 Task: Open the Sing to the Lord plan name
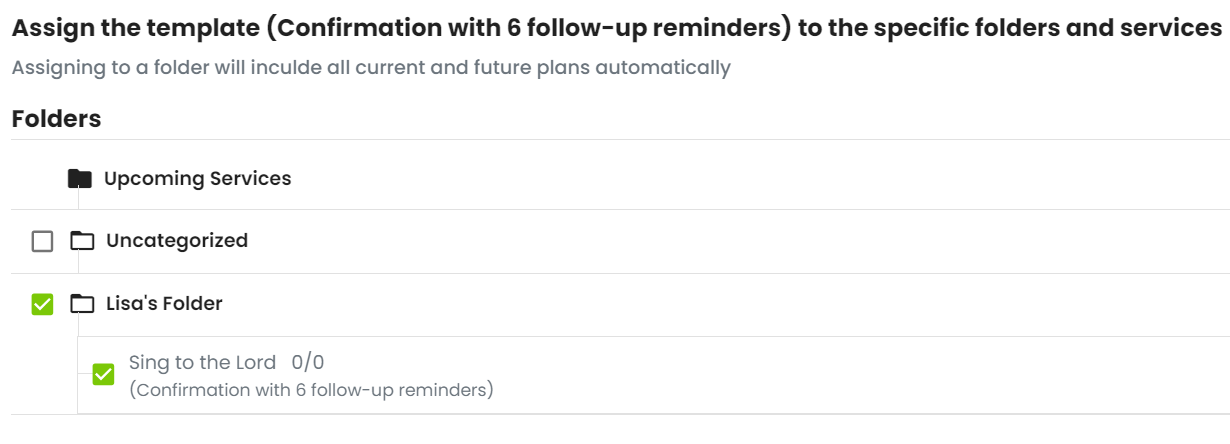(202, 362)
